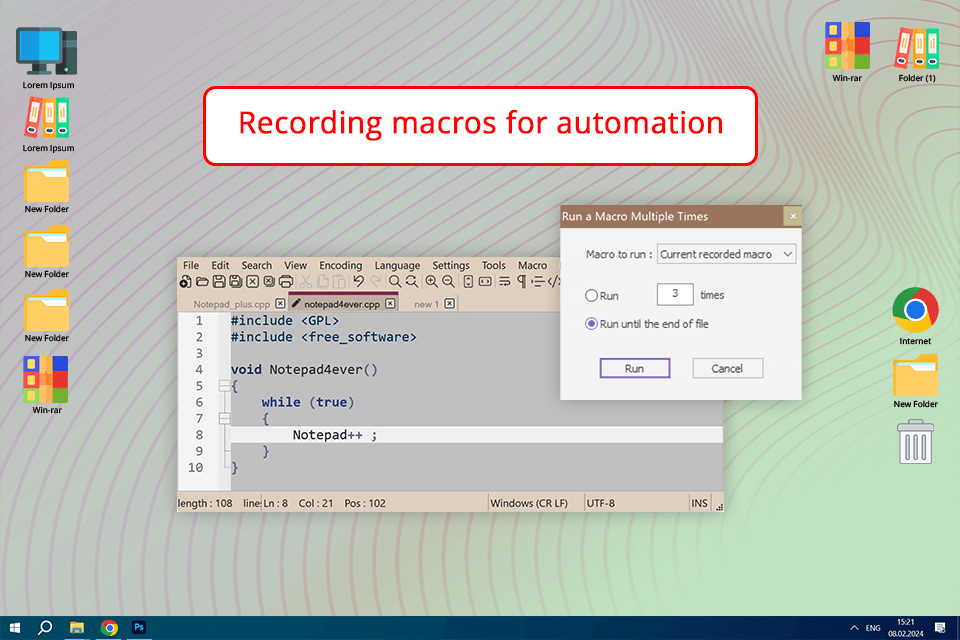Screen dimensions: 960x640
Task: Select Run until the end of file
Action: [591, 324]
